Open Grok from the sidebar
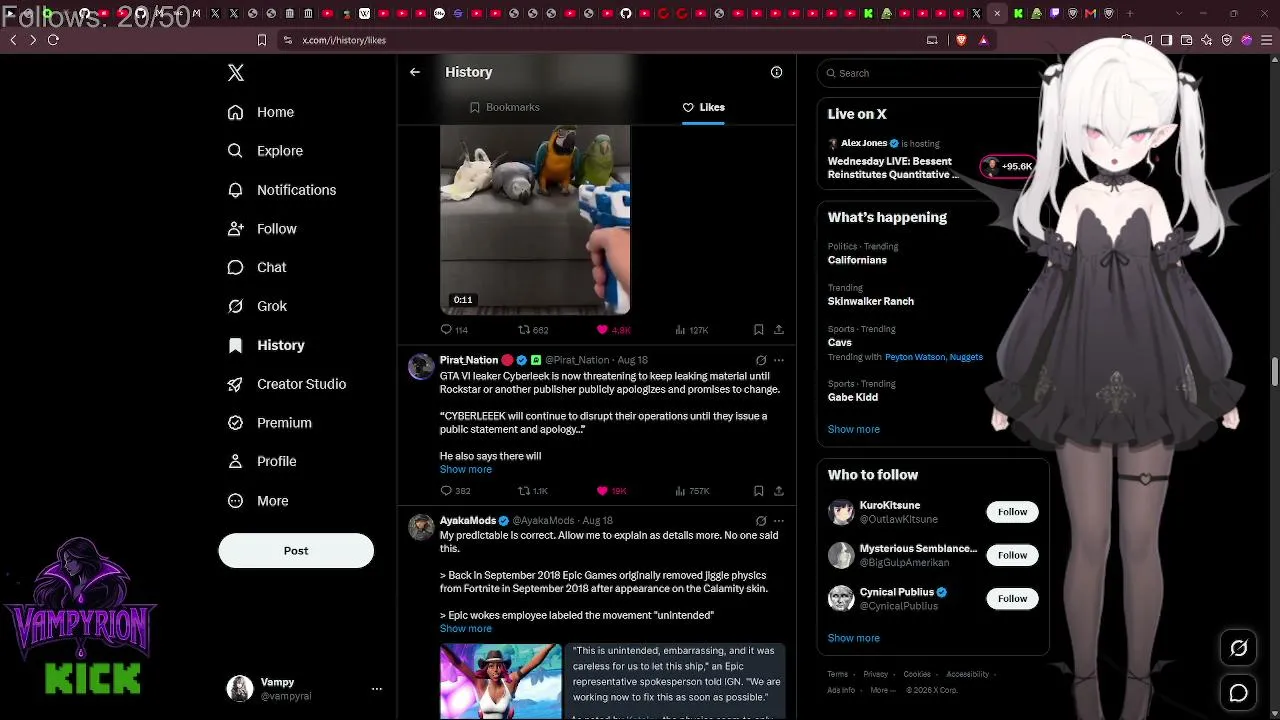1280x720 pixels. click(257, 306)
